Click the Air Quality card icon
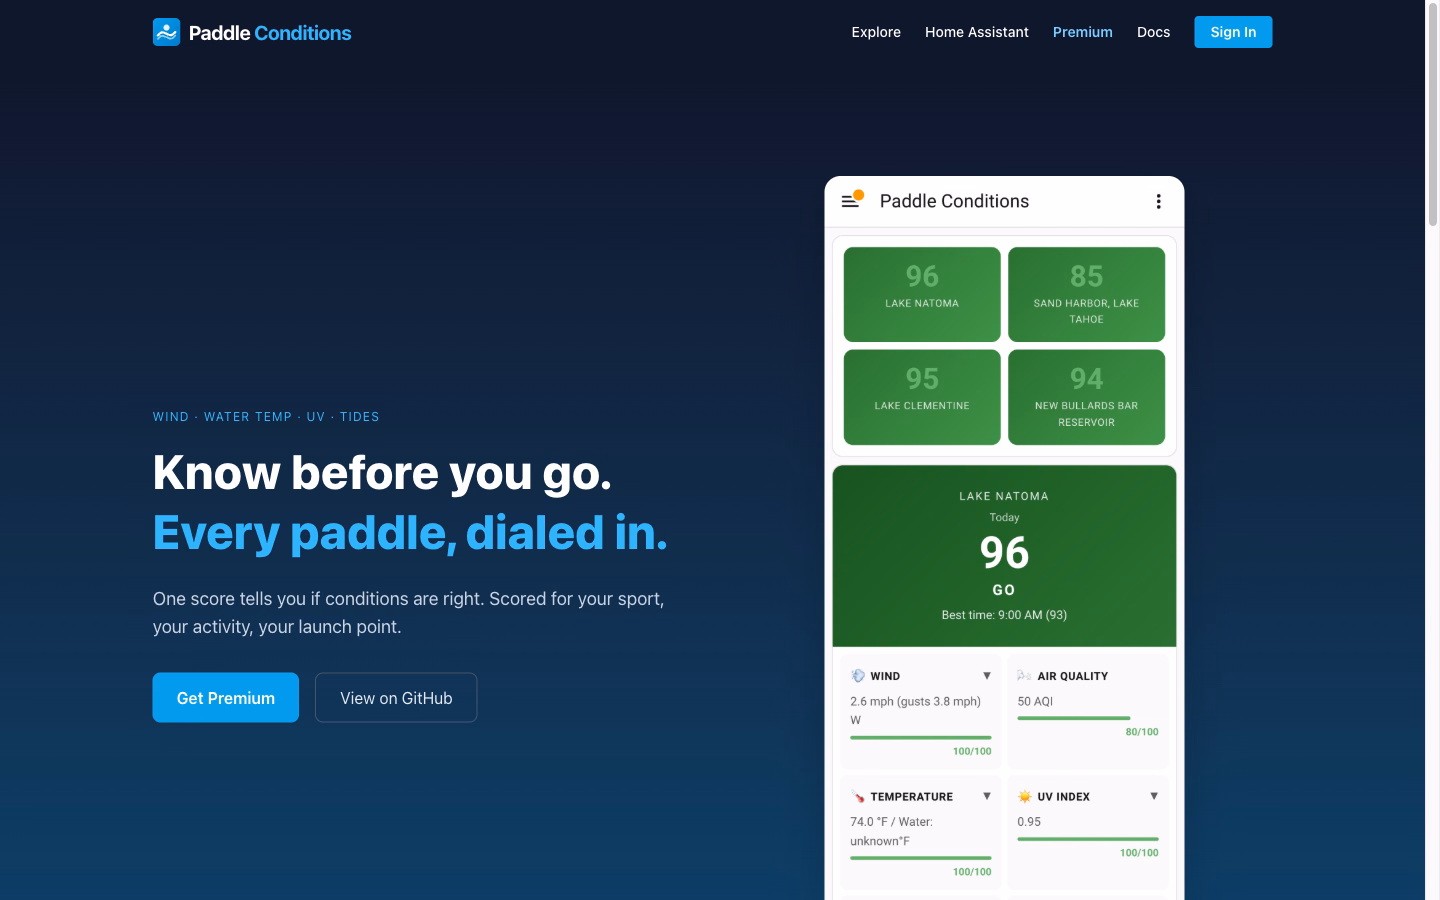Viewport: 1440px width, 900px height. [1024, 676]
